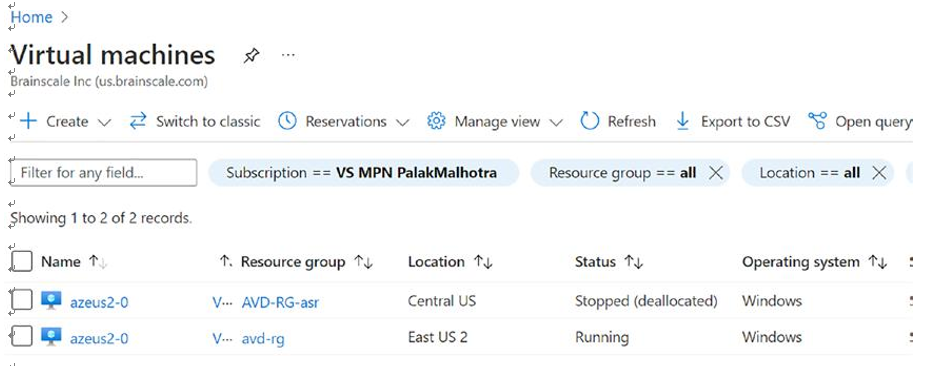Remove the Location filter
This screenshot has width=930, height=366.
[879, 173]
